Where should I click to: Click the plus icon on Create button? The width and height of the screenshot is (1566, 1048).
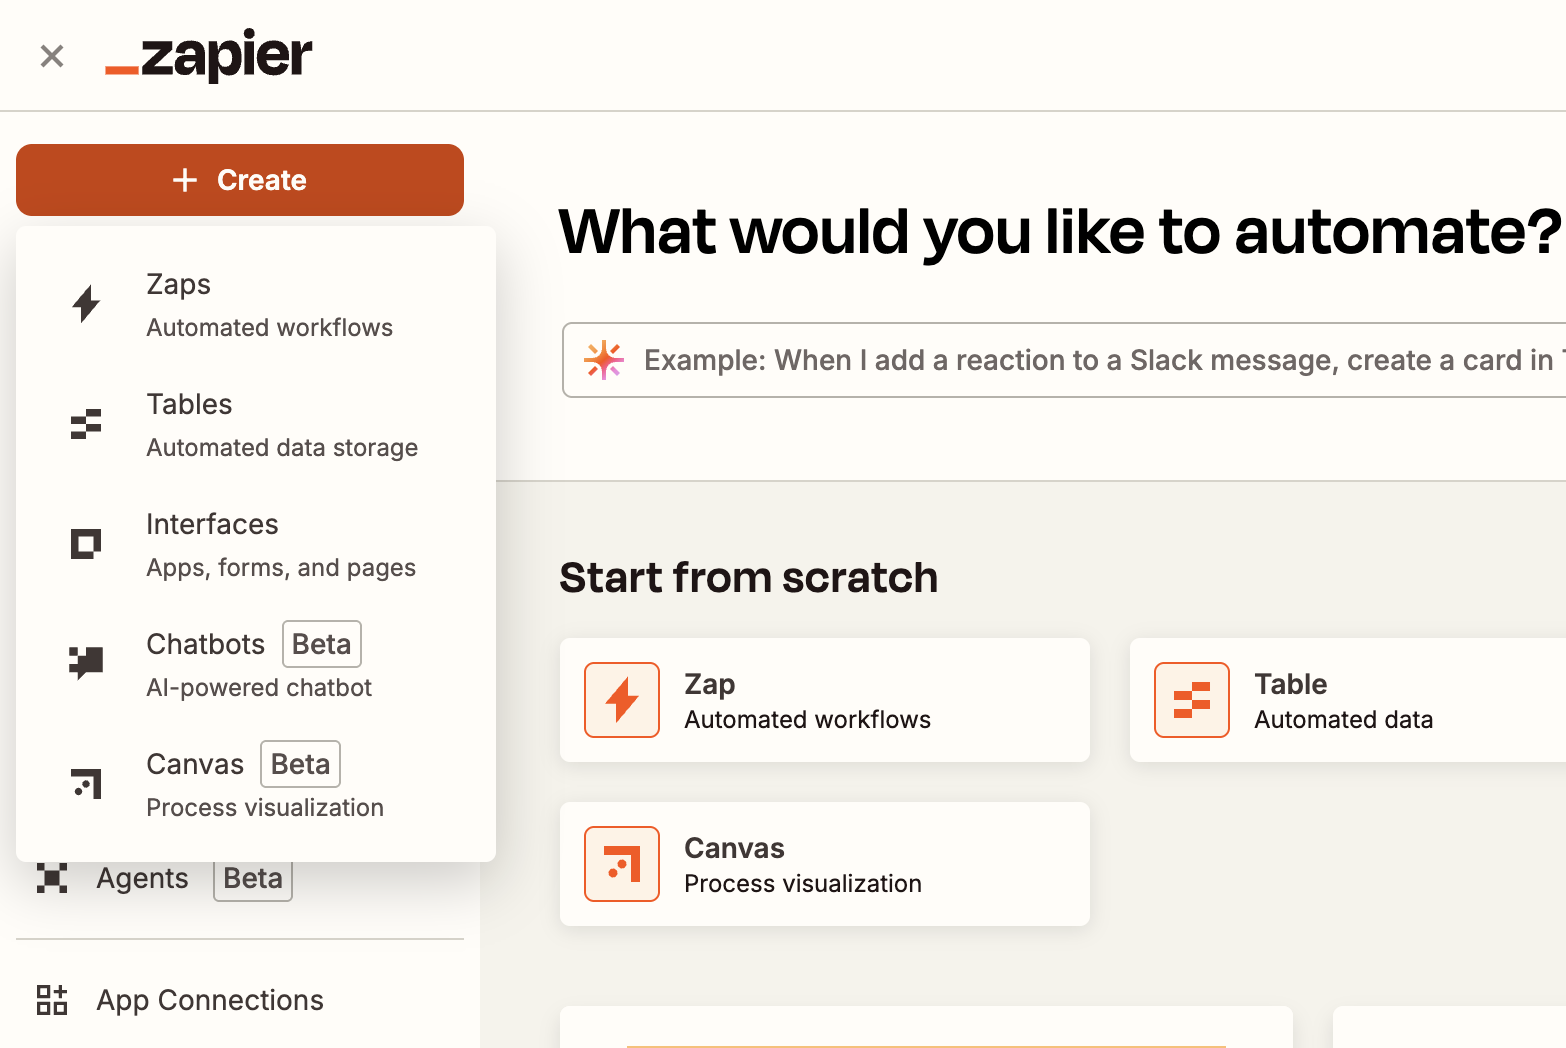[185, 180]
